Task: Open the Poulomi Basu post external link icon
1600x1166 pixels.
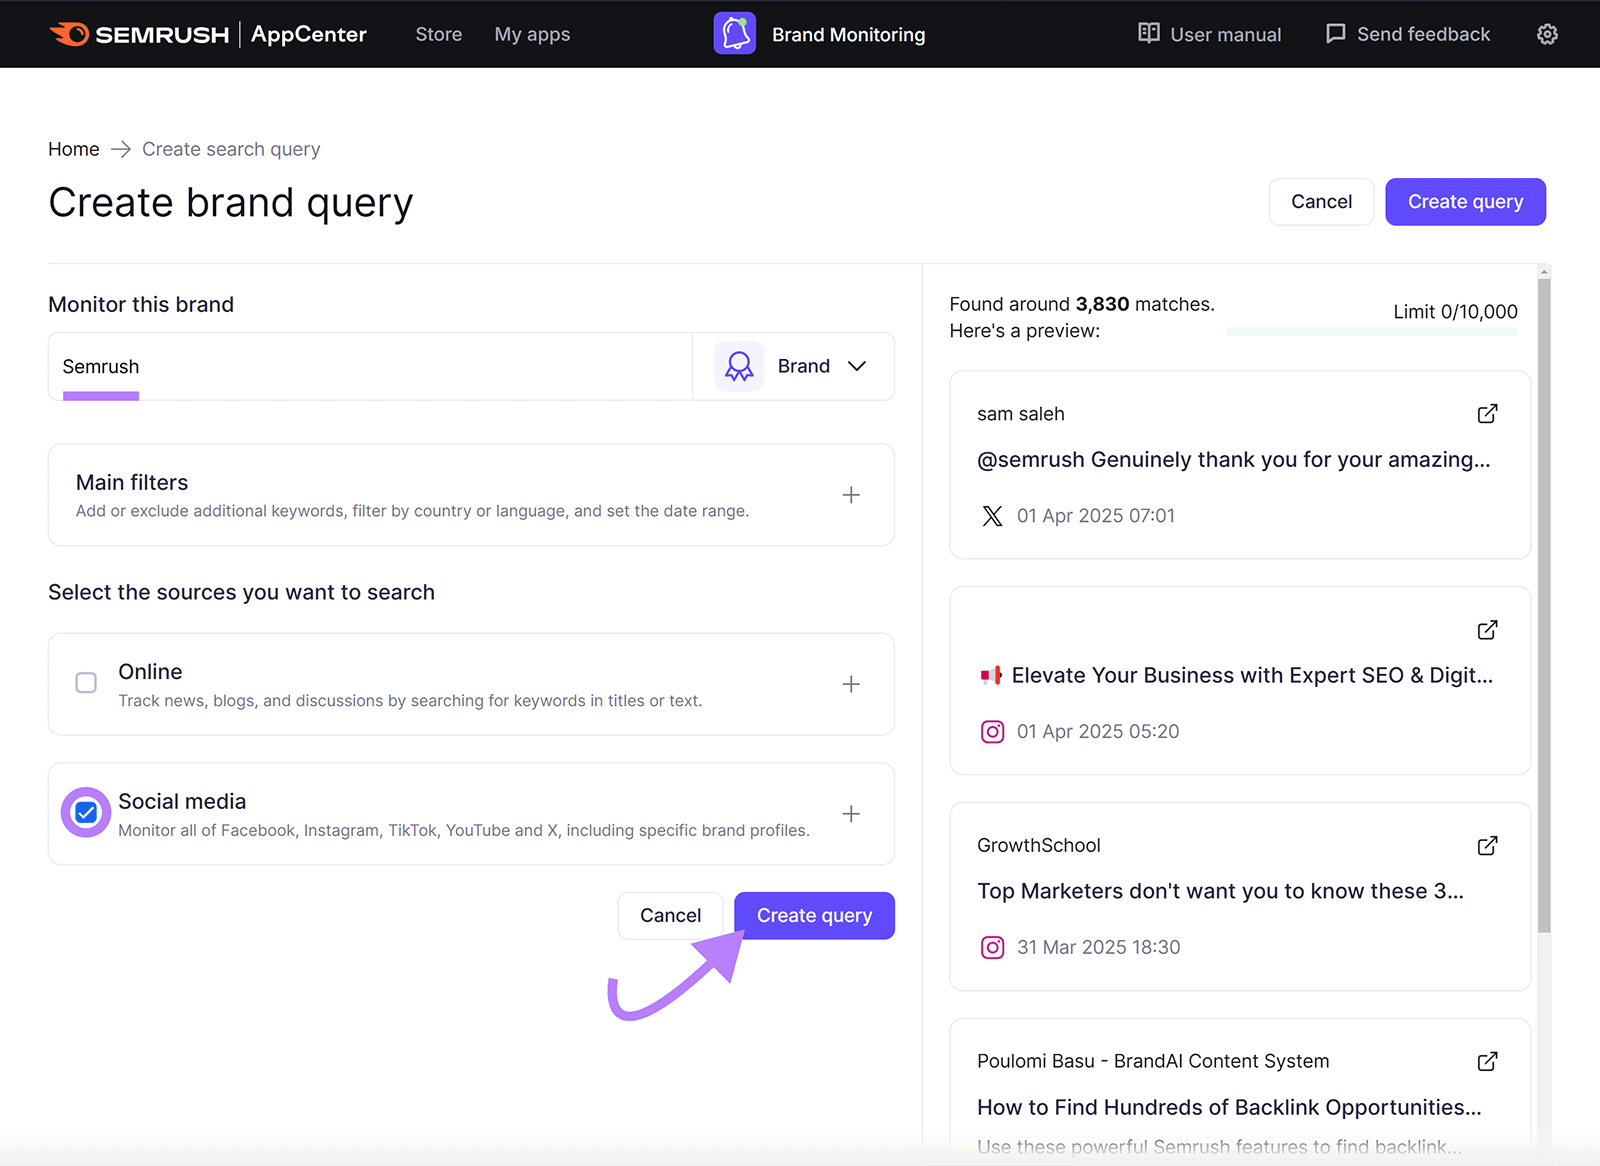Action: (x=1487, y=1061)
